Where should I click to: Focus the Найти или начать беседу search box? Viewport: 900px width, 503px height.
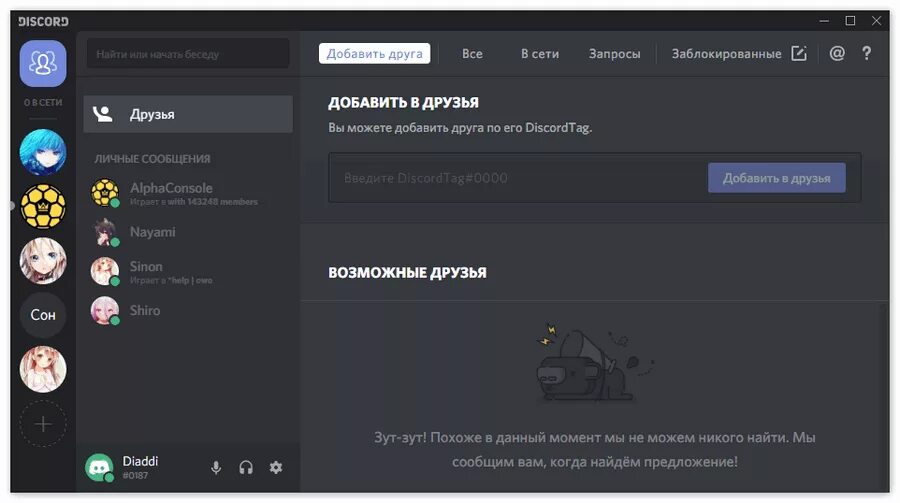point(188,54)
